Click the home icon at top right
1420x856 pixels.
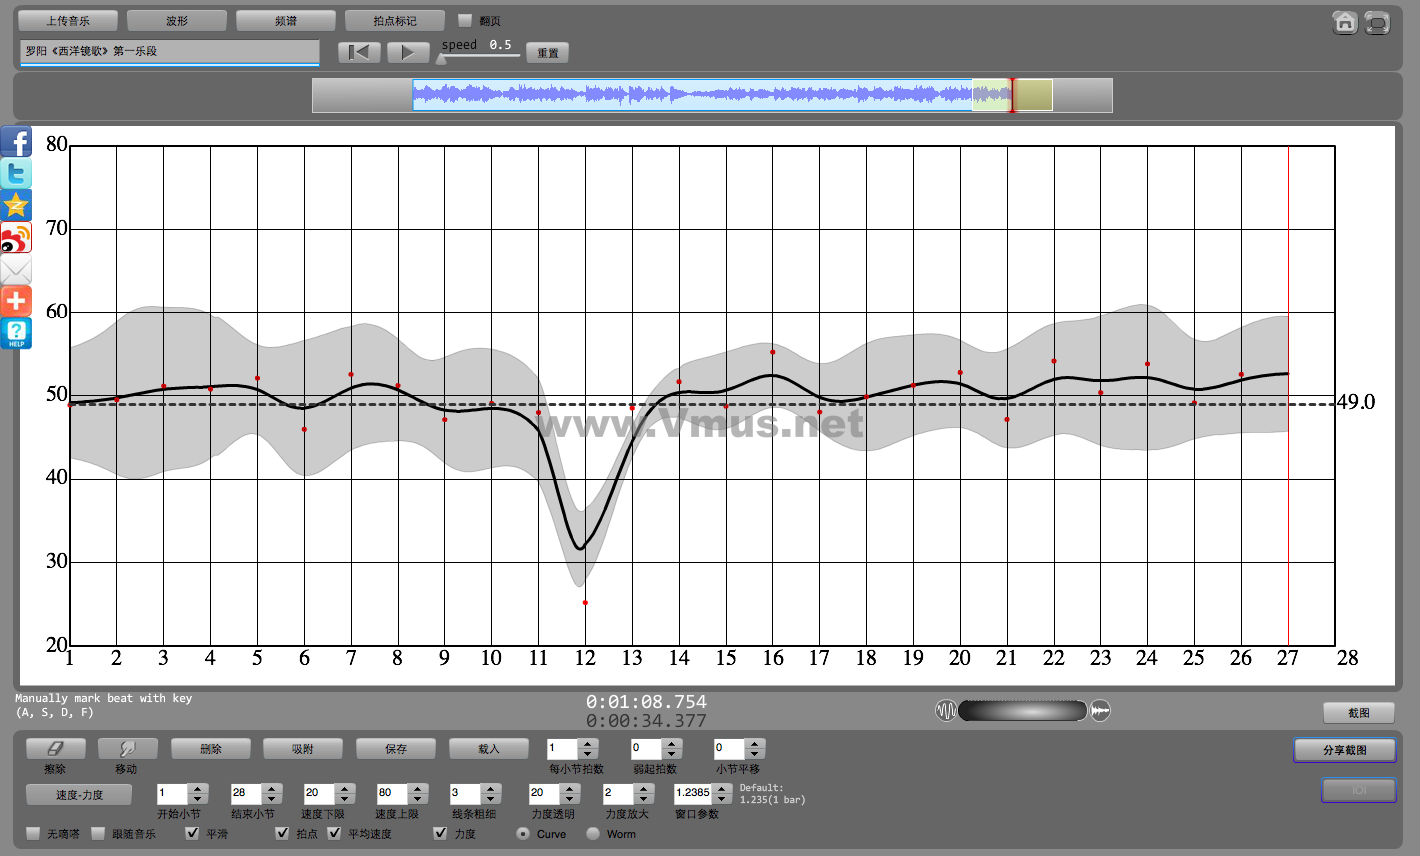pyautogui.click(x=1345, y=22)
